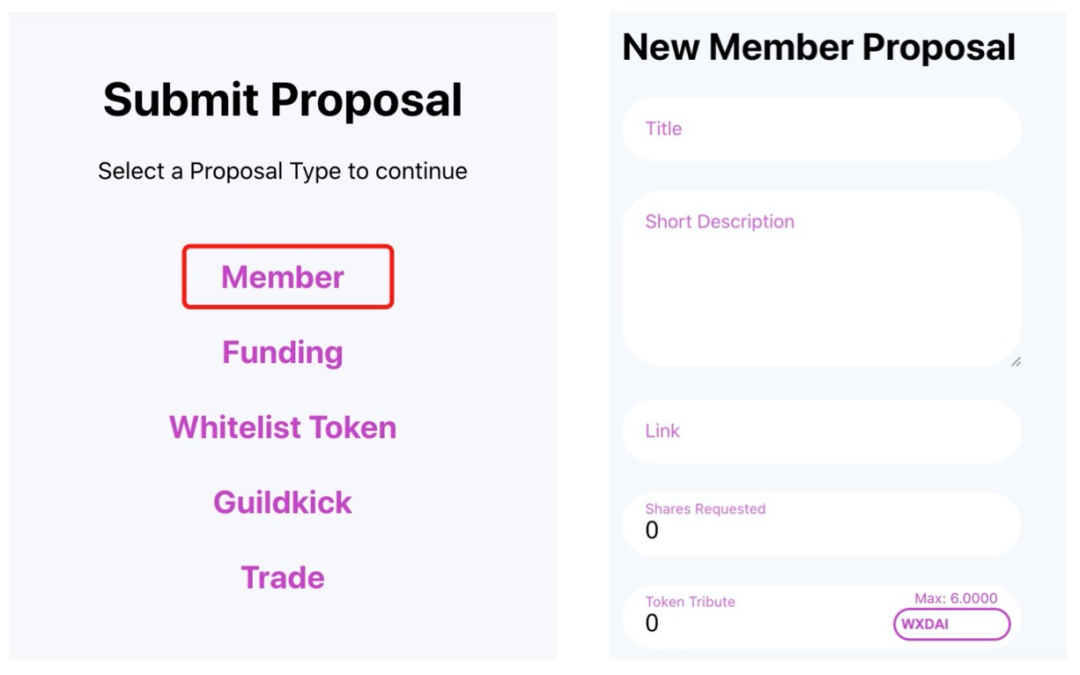Click the Max: 6.0000 tribute shortcut
Viewport: 1080px width, 675px height.
click(x=956, y=598)
